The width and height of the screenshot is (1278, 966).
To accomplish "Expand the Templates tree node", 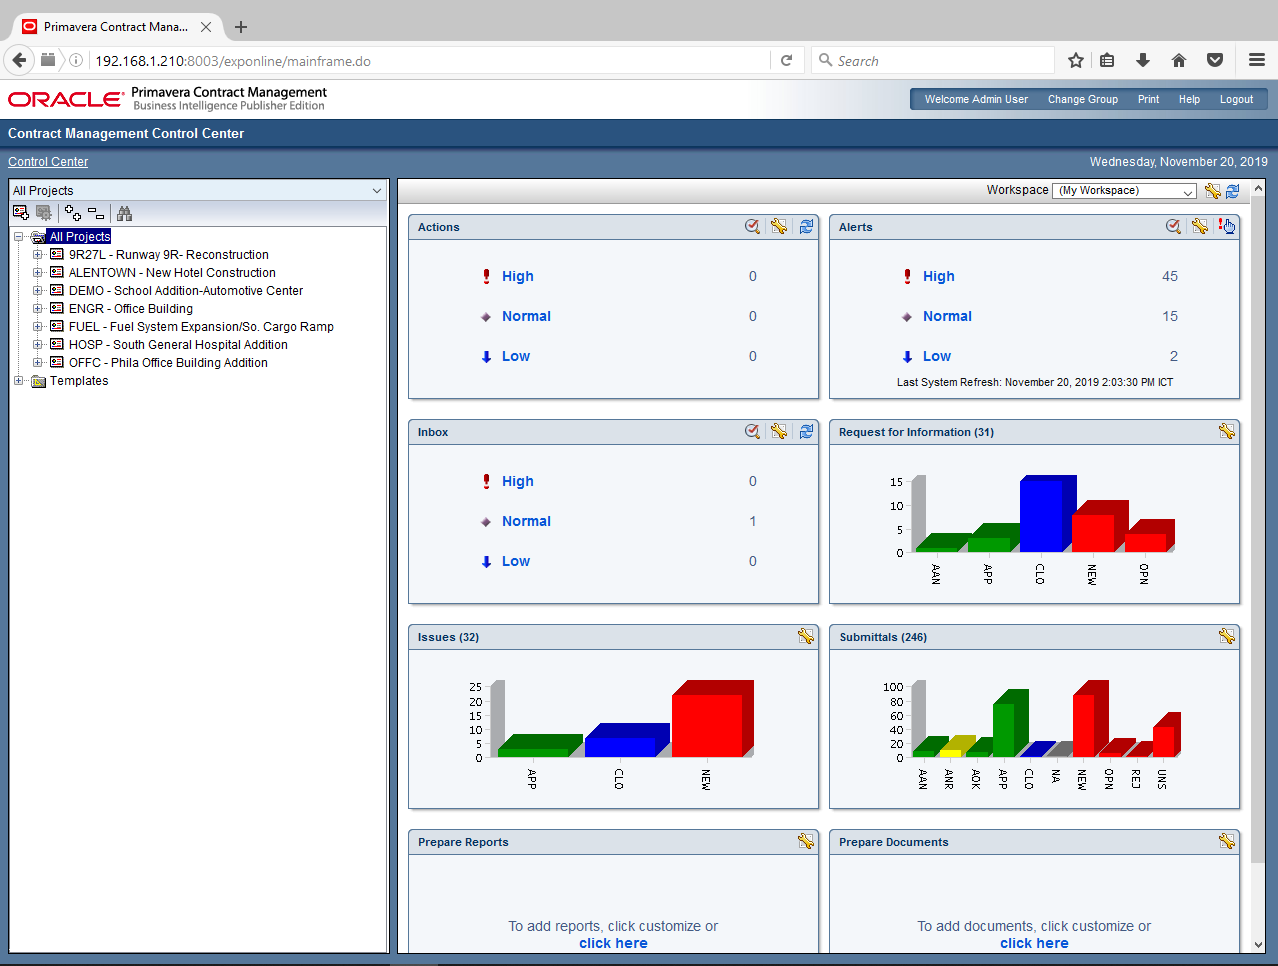I will click(18, 380).
